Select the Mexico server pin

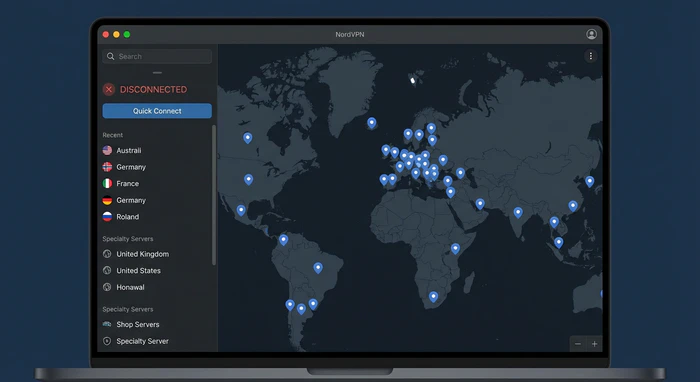coord(241,210)
